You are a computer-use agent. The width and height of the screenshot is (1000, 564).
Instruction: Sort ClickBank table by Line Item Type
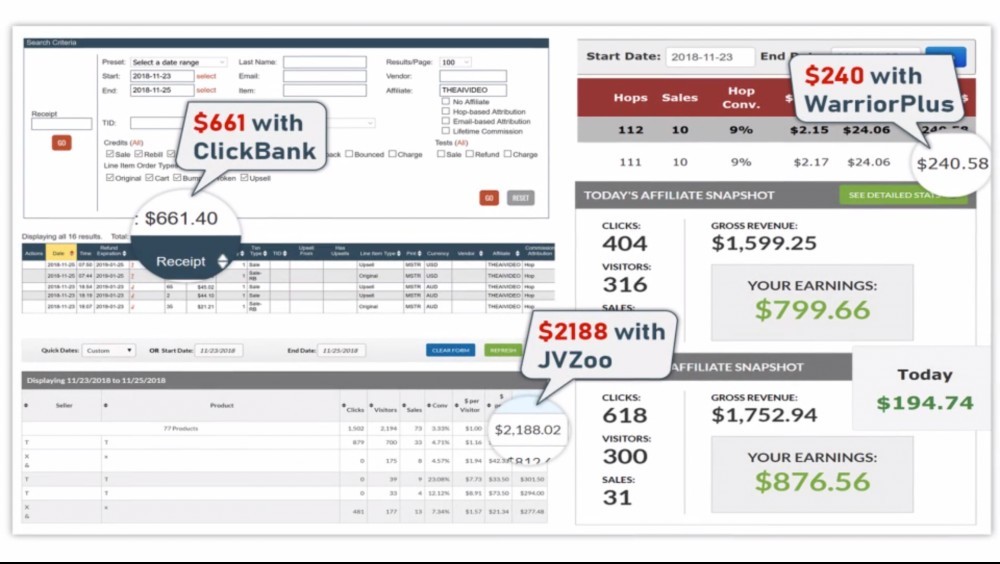381,253
